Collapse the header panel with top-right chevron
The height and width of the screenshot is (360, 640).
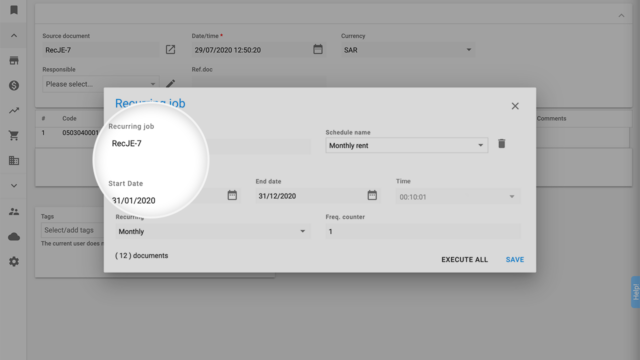[621, 16]
